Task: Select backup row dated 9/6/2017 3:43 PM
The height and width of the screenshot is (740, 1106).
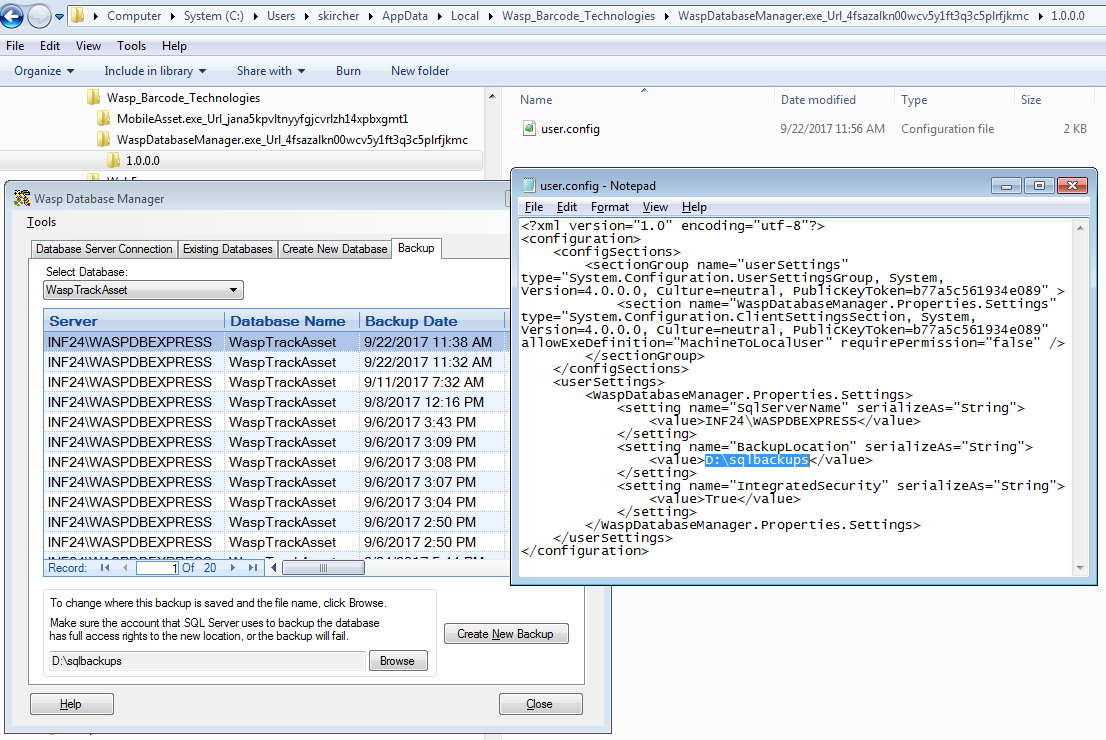Action: point(276,422)
